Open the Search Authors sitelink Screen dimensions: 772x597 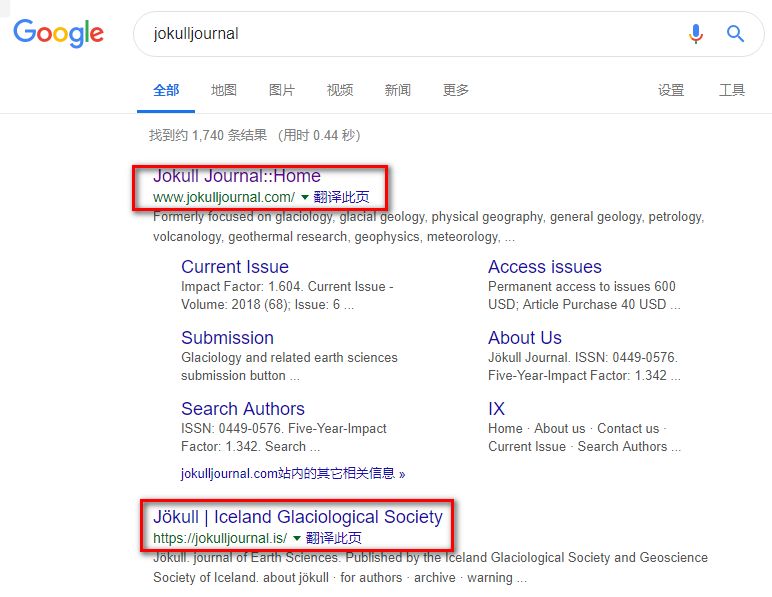(x=243, y=408)
